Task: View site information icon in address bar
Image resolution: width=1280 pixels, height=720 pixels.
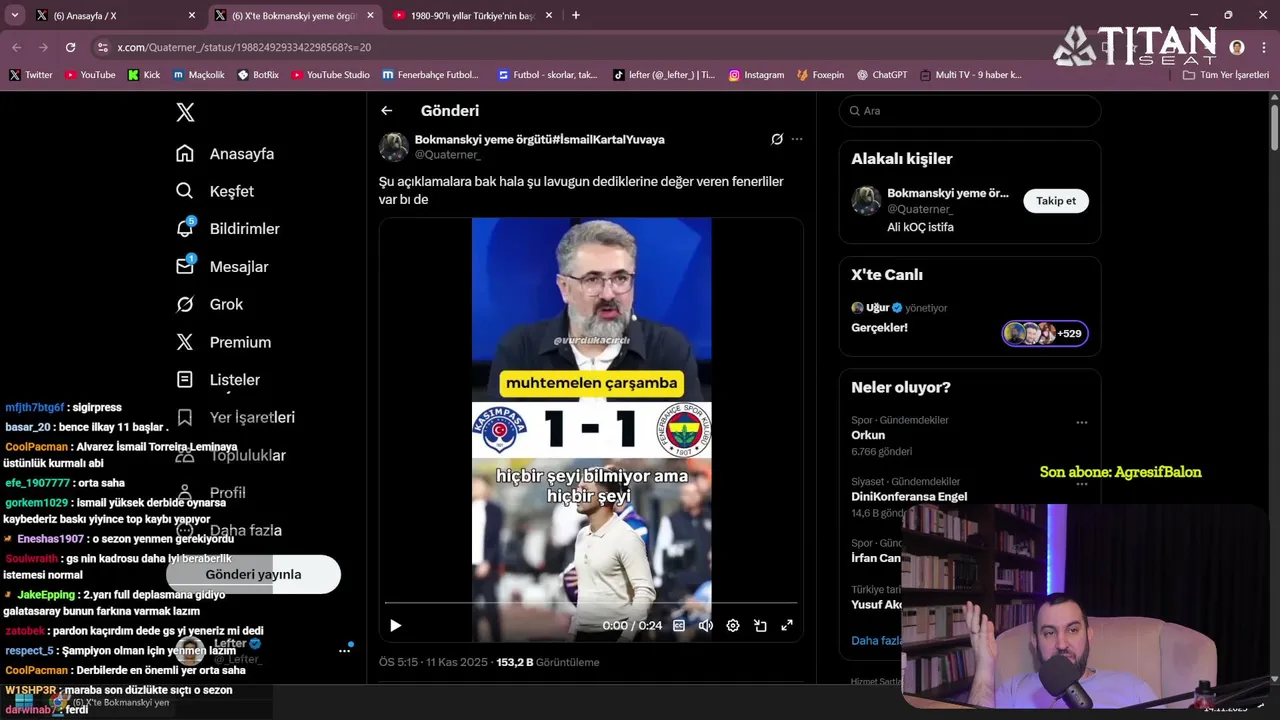Action: coord(102,47)
